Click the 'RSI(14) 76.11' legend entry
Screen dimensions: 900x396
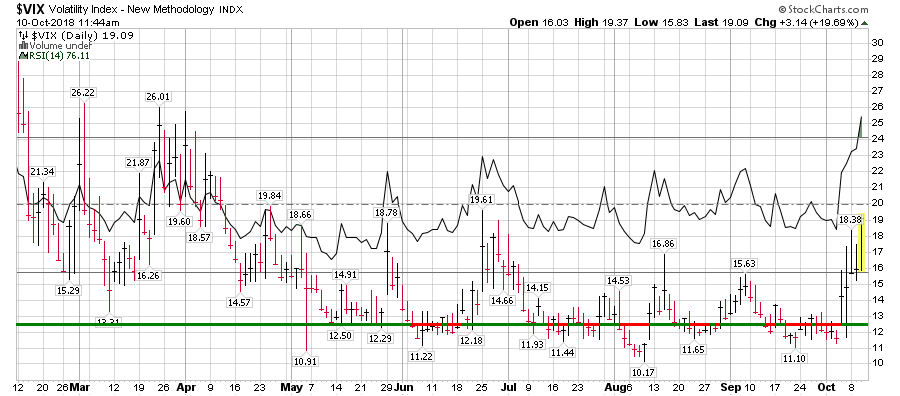(59, 55)
